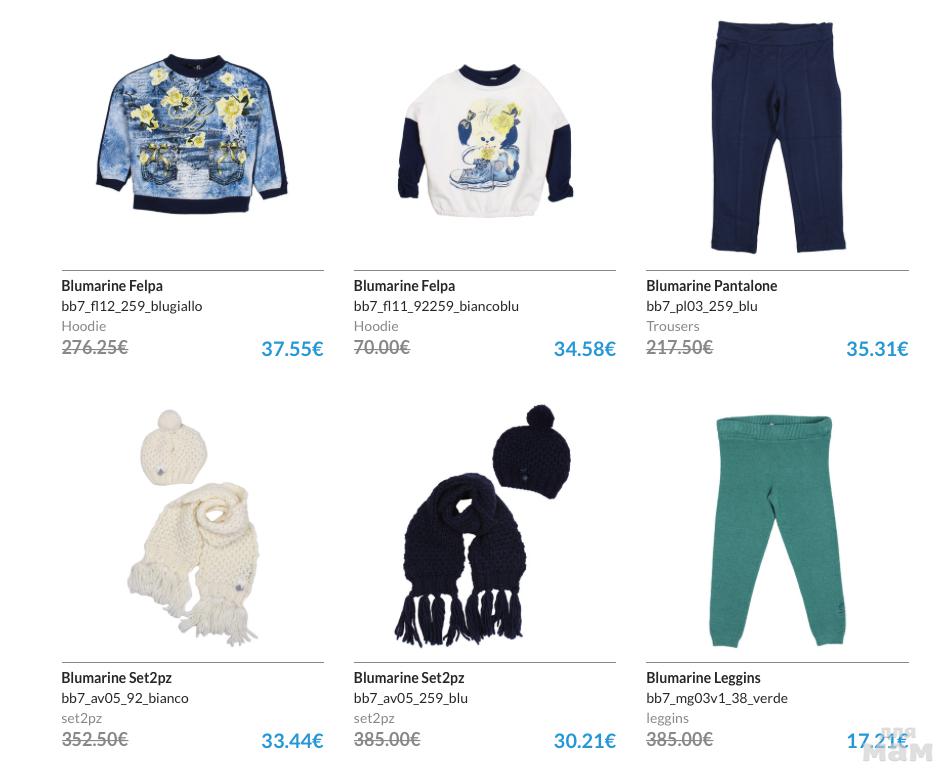The height and width of the screenshot is (776, 948).
Task: Open the white teddy bear hoodie image
Action: tap(485, 140)
